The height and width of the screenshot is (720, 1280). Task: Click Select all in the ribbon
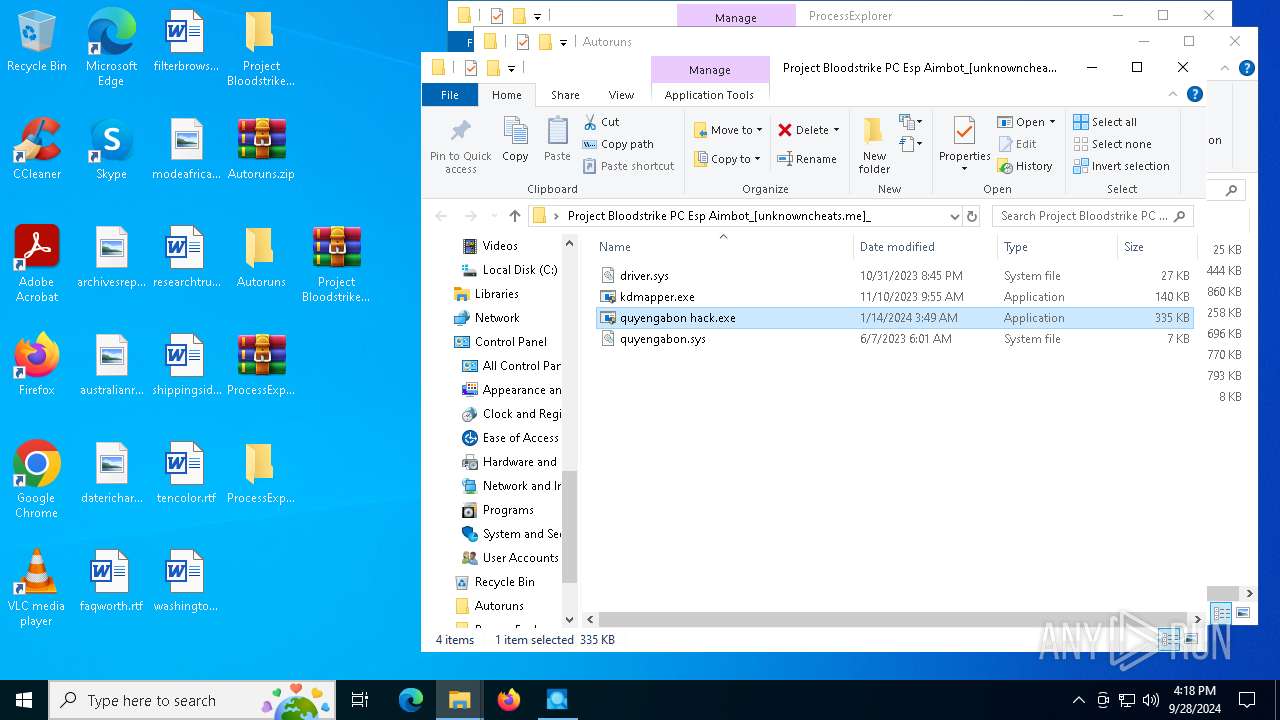tap(1105, 122)
